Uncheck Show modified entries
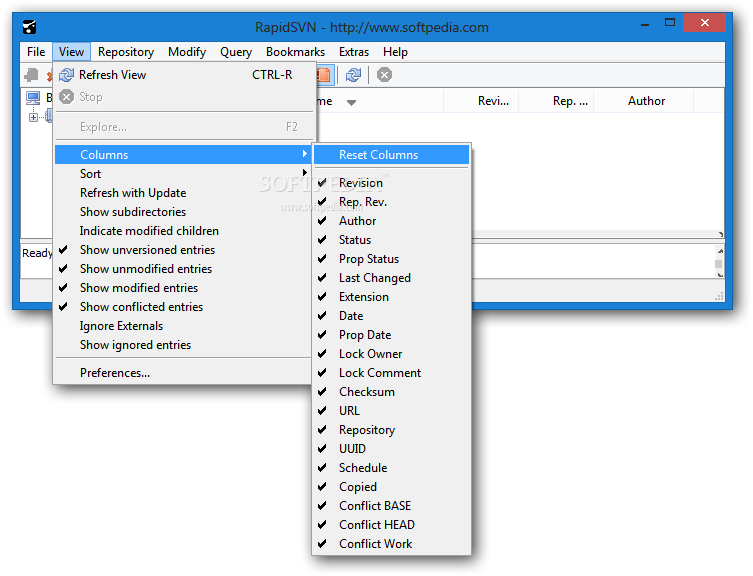This screenshot has height=576, width=753. click(184, 288)
